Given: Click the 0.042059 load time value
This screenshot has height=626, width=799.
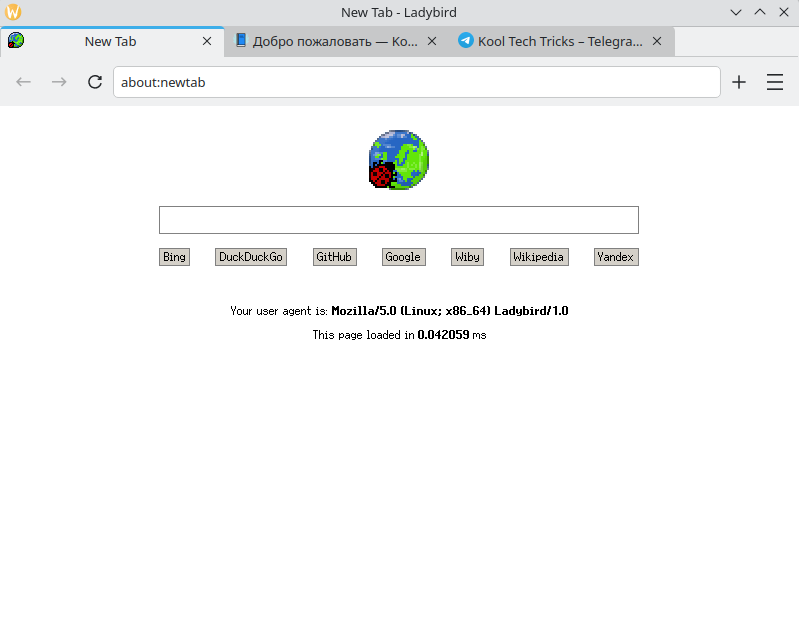Looking at the screenshot, I should coord(443,335).
